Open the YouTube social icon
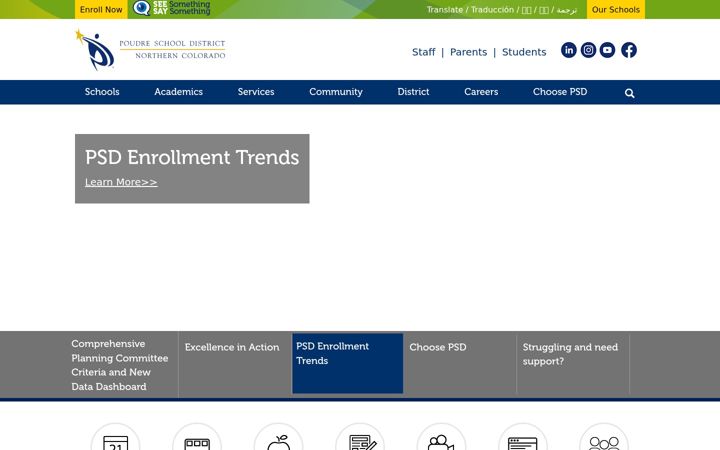 point(608,50)
